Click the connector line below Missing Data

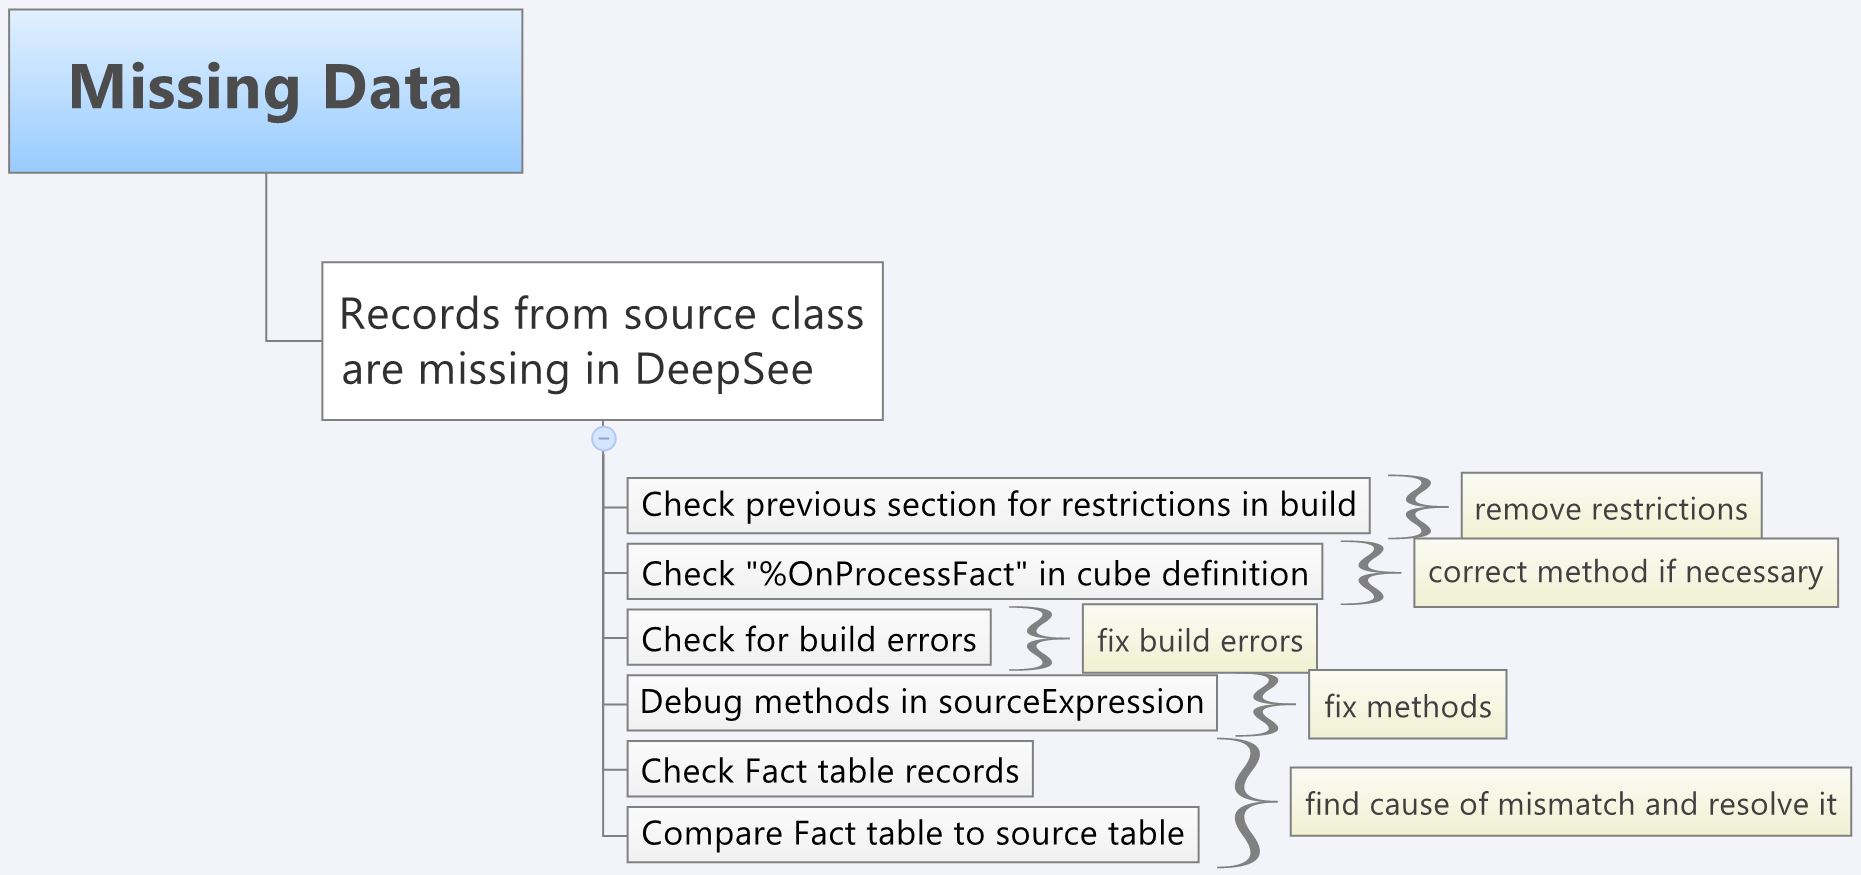click(x=266, y=255)
